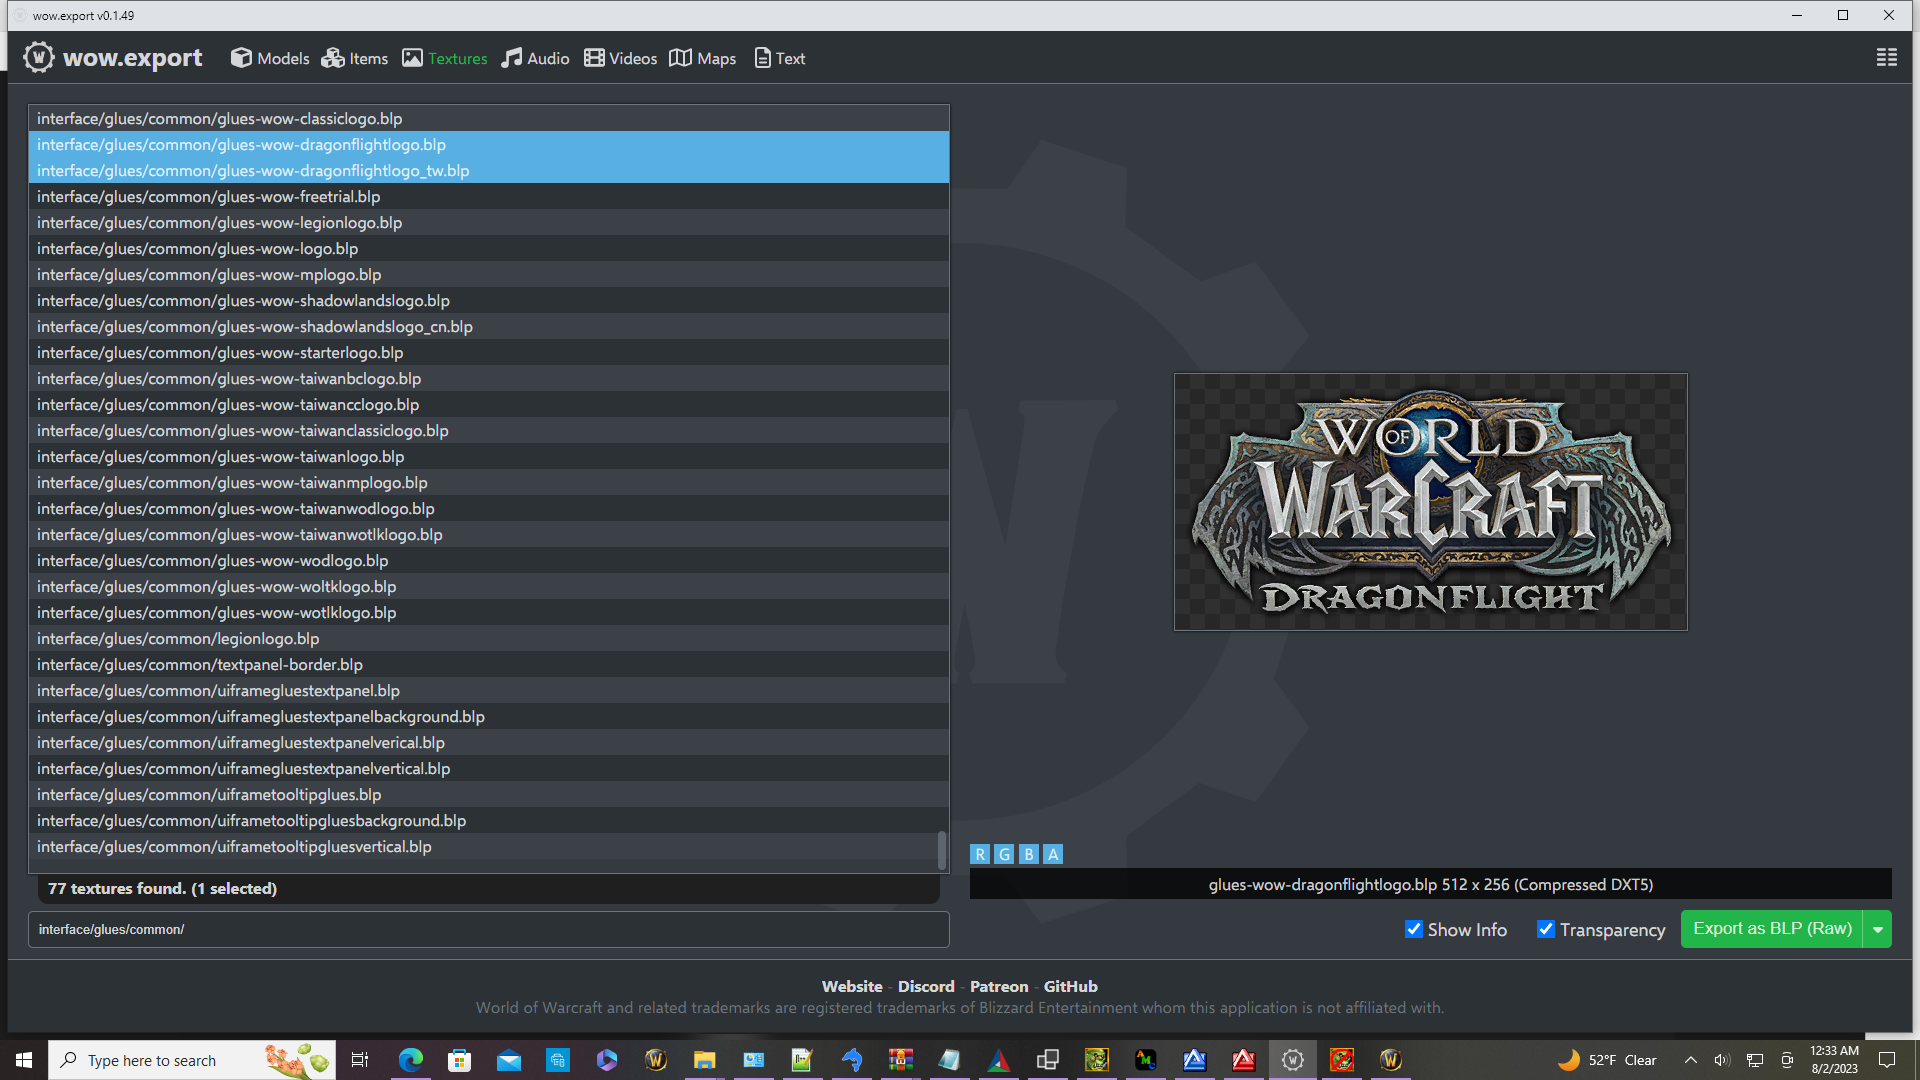Click the texture list scrollbar handle
This screenshot has height=1080, width=1920.
[942, 850]
